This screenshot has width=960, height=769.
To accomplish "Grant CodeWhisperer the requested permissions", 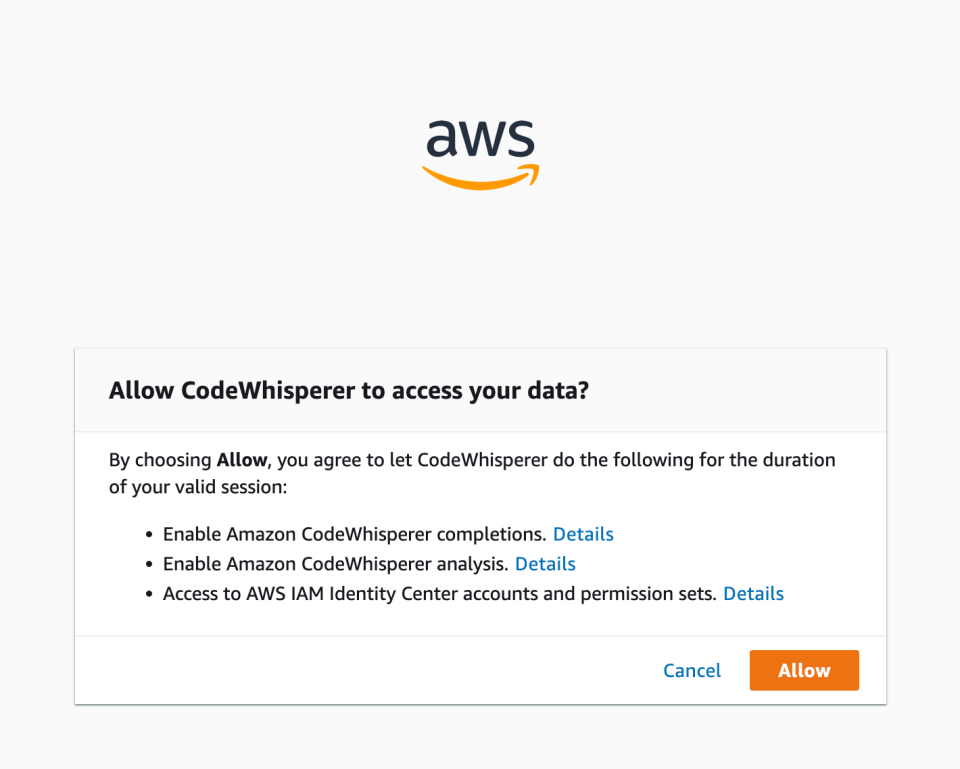I will click(804, 670).
